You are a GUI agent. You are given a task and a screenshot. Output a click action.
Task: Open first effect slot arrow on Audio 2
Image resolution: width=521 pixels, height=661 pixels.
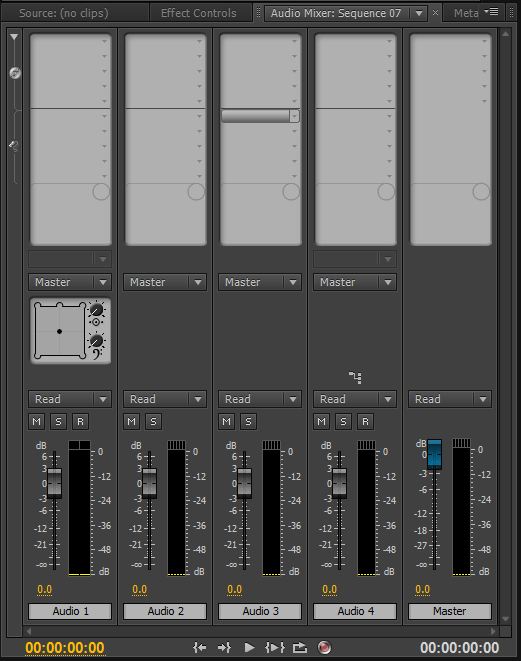[199, 41]
